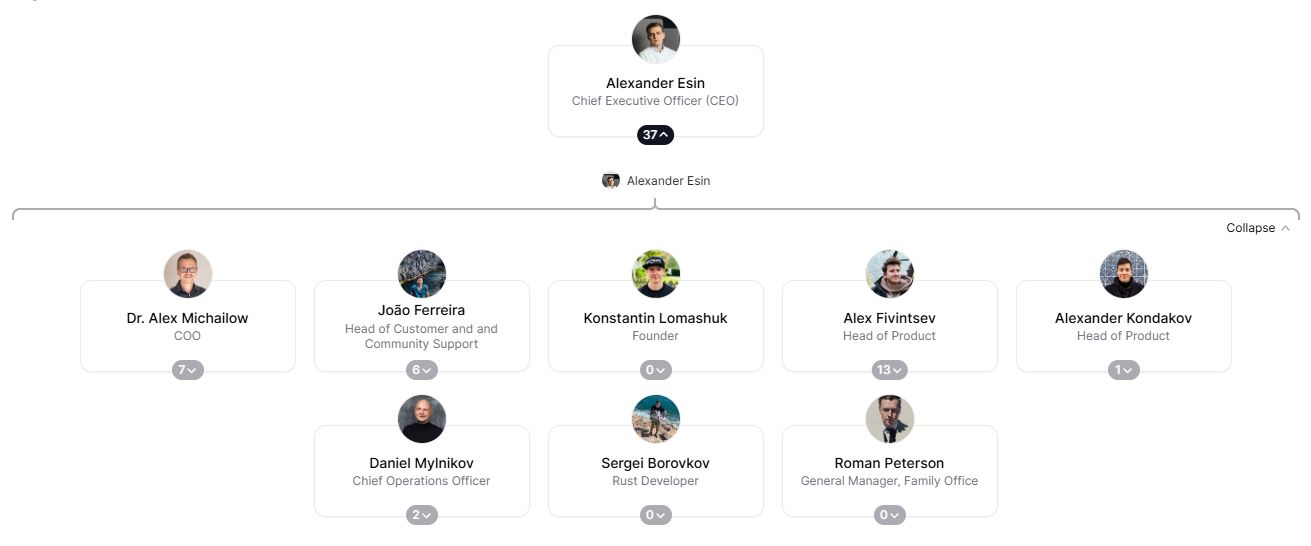The width and height of the screenshot is (1311, 546).
Task: Click Alexander Kondakov's avatar photo
Action: [x=1124, y=274]
